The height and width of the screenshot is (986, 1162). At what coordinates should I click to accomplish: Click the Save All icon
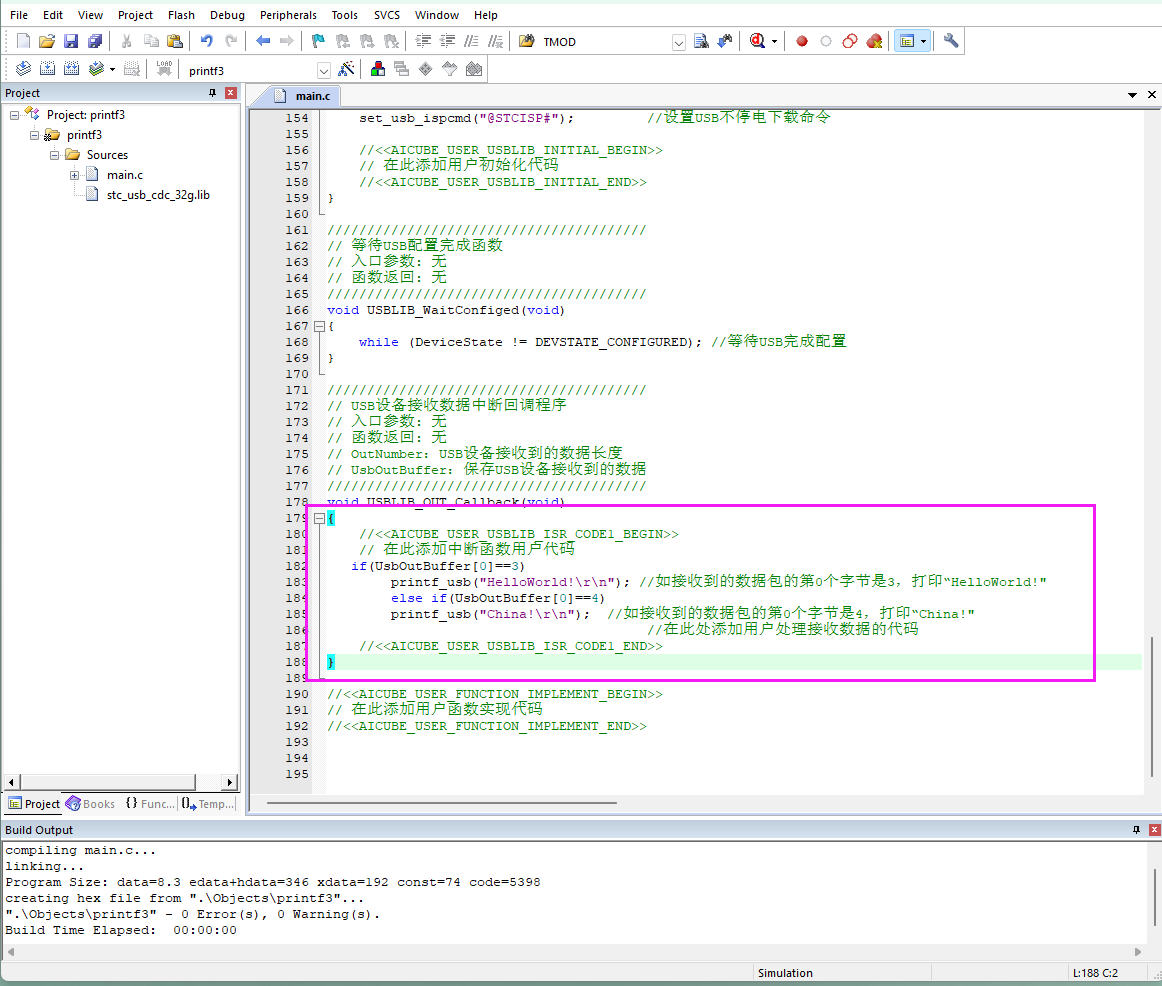(95, 41)
